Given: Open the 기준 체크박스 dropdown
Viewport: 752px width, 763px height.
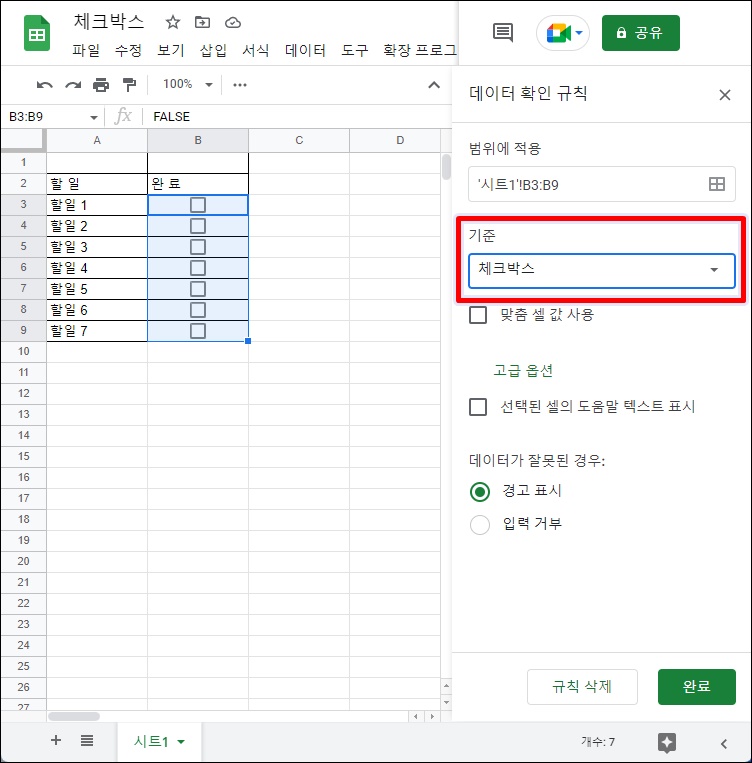Looking at the screenshot, I should click(x=602, y=271).
